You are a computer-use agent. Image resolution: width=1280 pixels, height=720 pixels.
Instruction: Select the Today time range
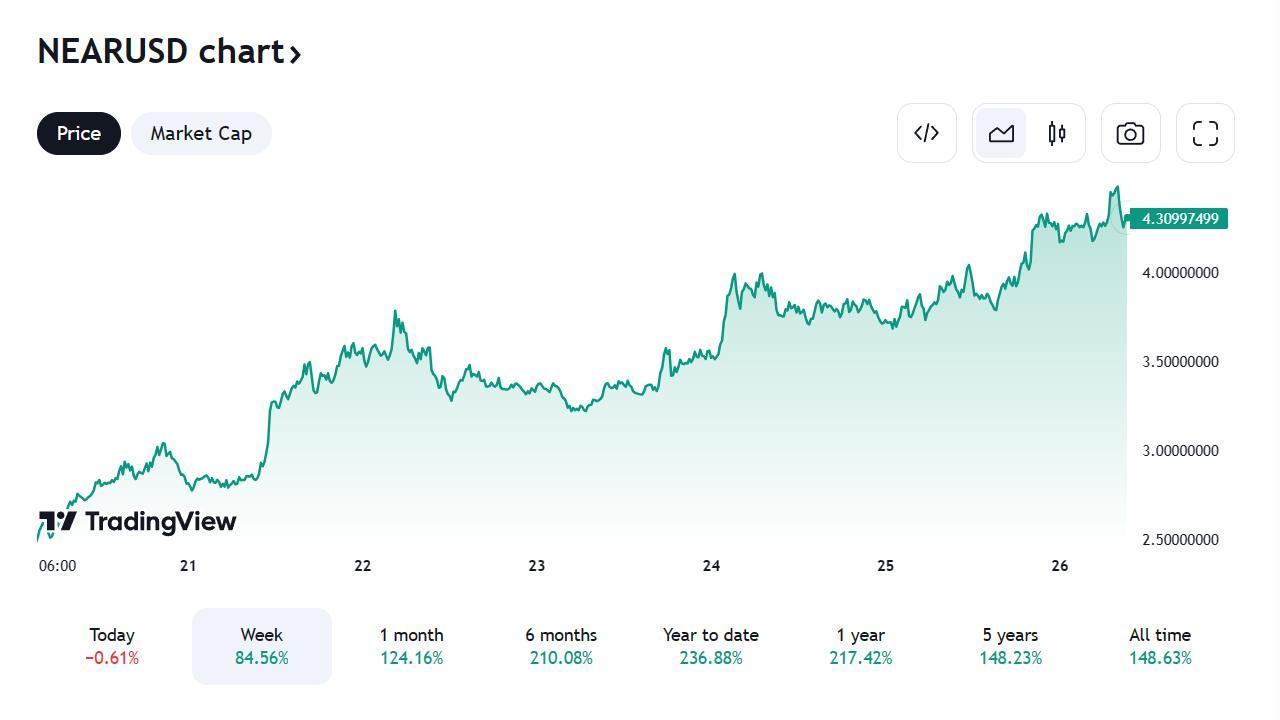pyautogui.click(x=112, y=646)
